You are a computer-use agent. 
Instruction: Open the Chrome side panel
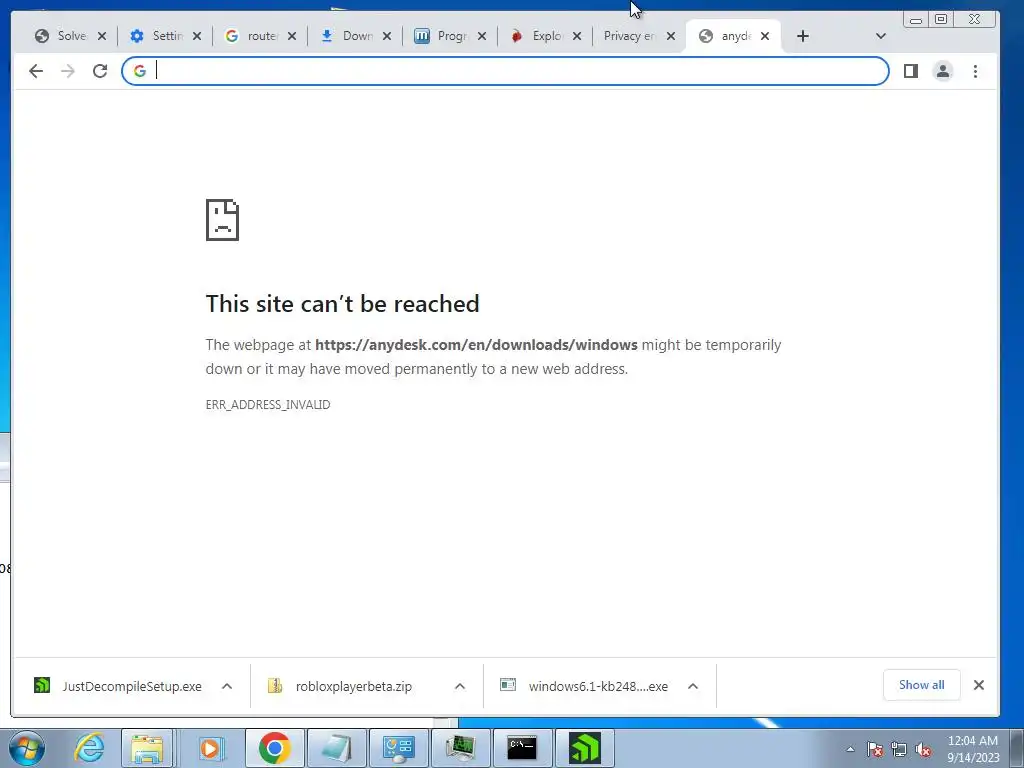911,71
